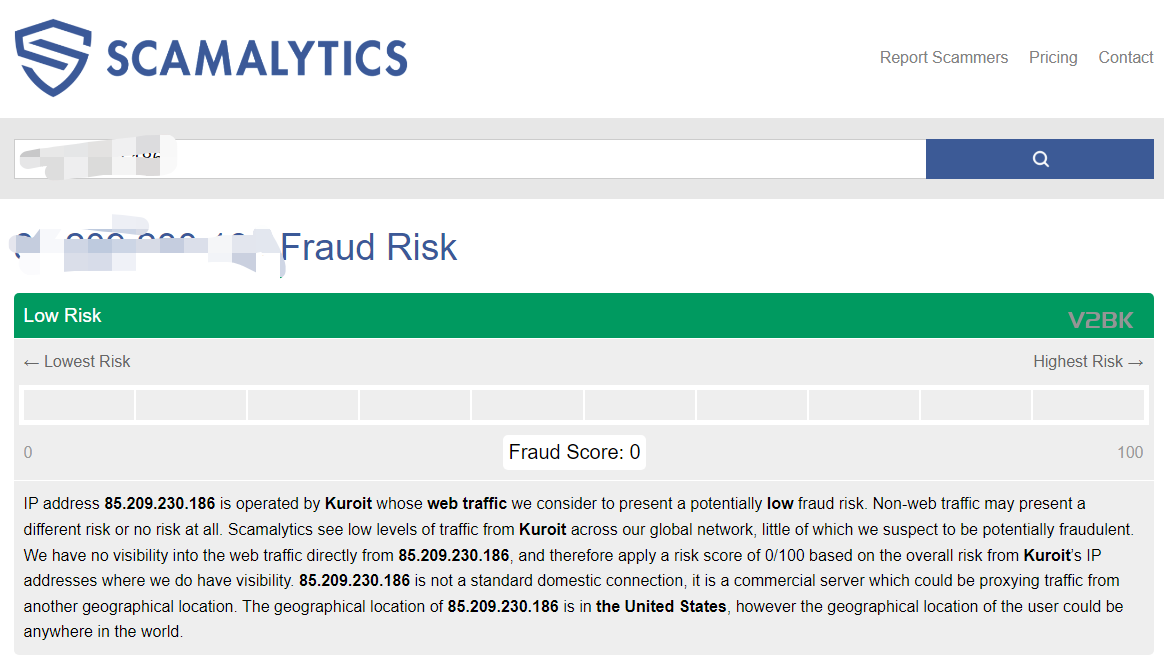The image size is (1164, 656).
Task: Click the Fraud Score: 0 label
Action: pos(574,452)
